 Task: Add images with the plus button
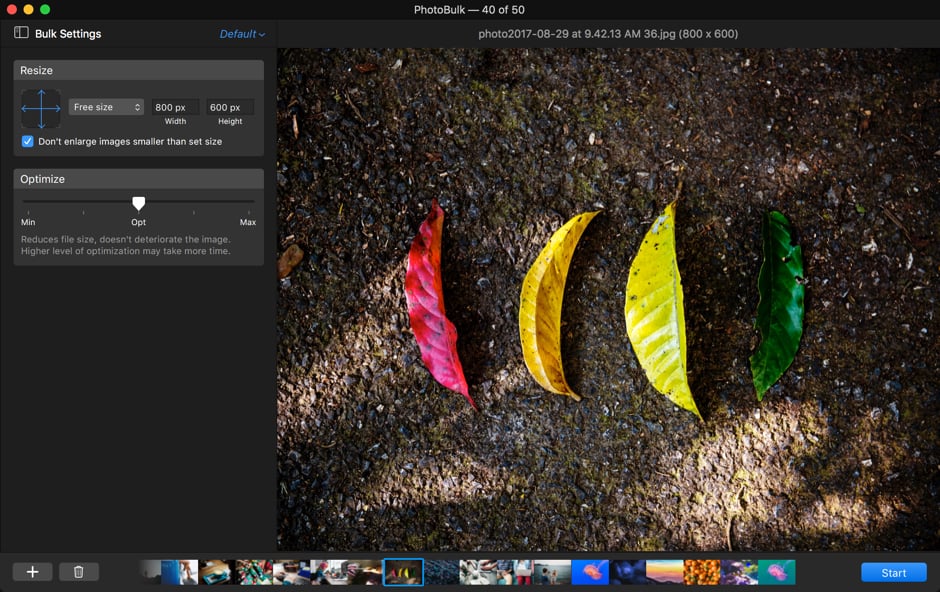click(32, 572)
